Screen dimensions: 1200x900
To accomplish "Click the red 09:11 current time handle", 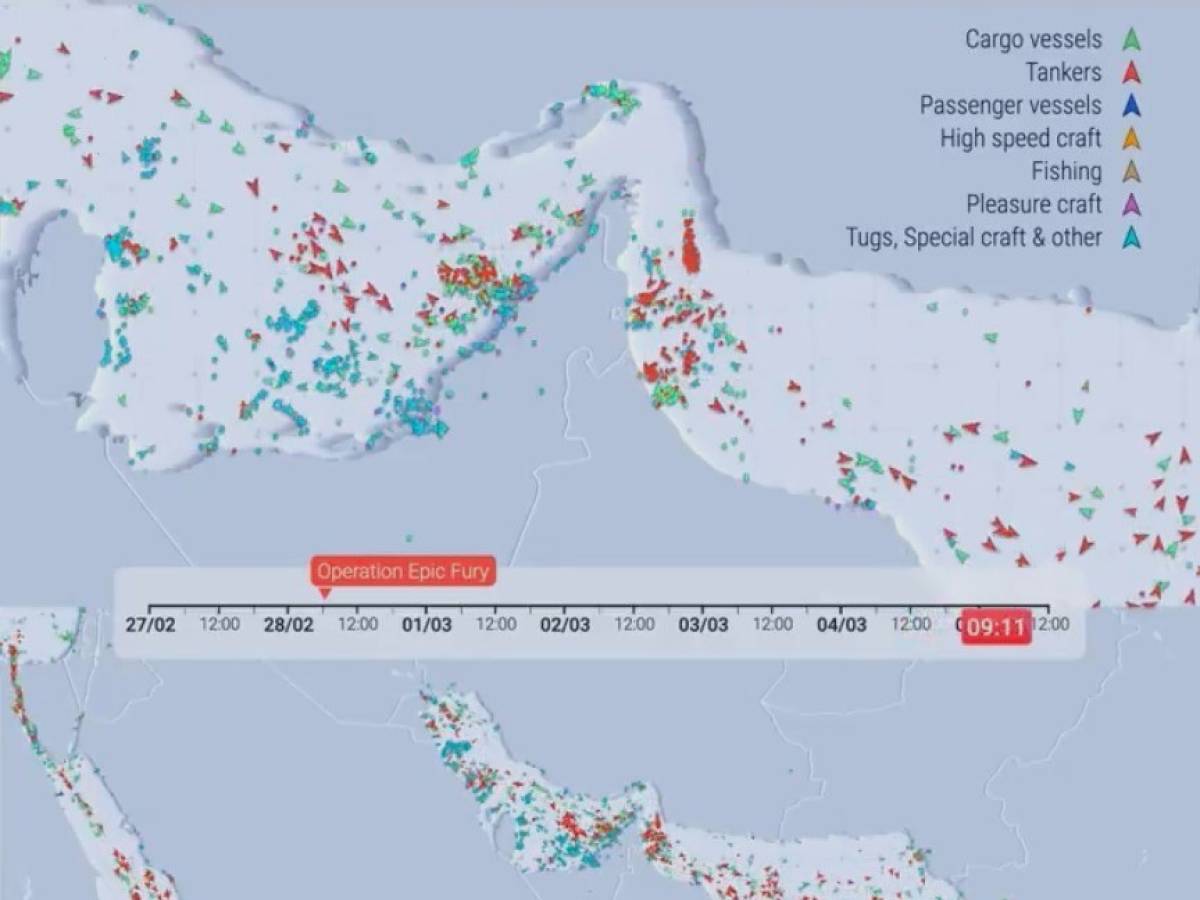I will 995,628.
